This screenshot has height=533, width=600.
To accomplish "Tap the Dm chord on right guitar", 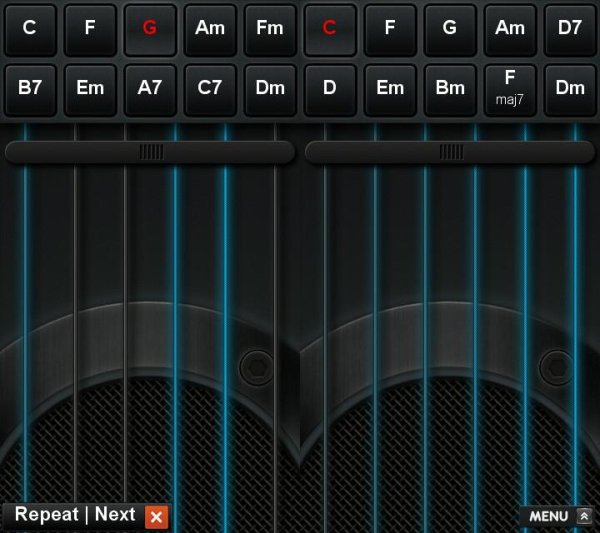I will pyautogui.click(x=570, y=90).
